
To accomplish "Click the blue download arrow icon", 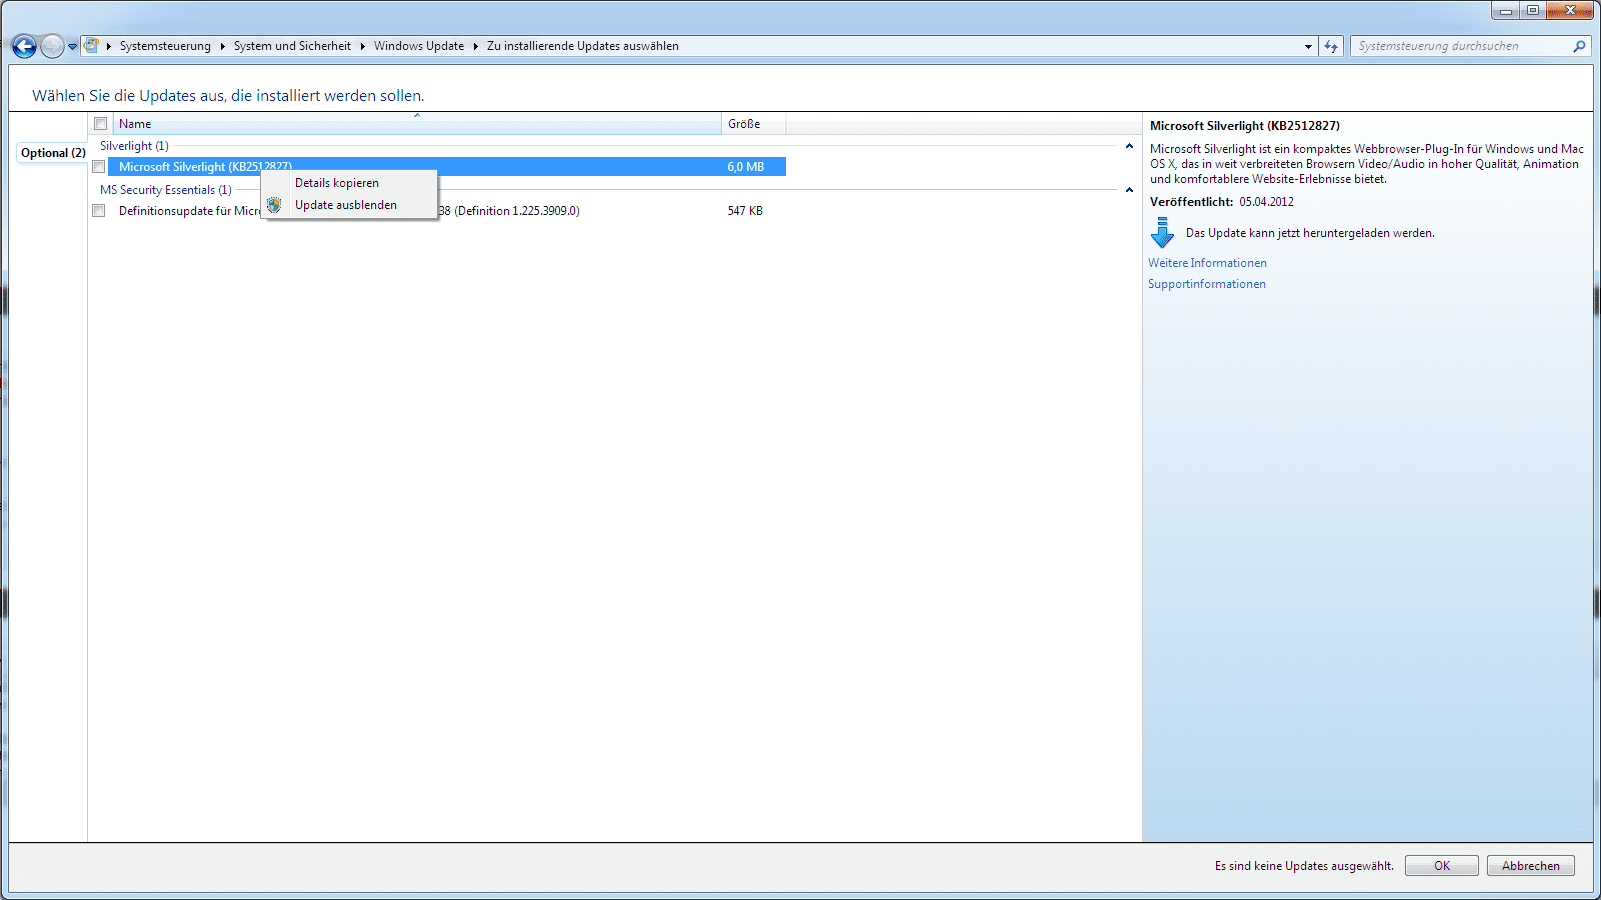I will click(1162, 233).
